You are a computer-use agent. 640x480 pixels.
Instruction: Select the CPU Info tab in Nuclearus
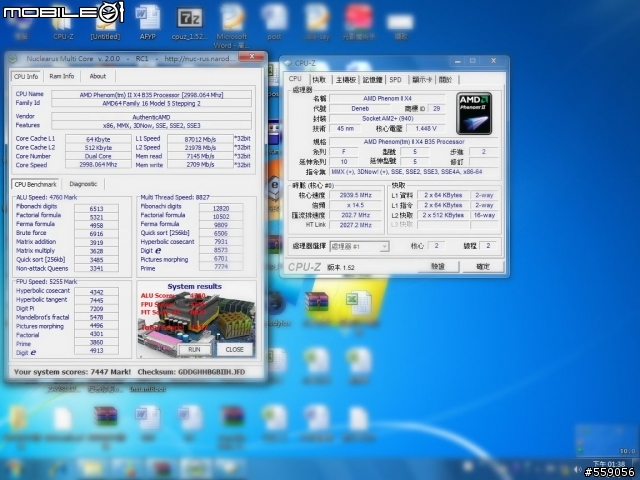(x=26, y=77)
